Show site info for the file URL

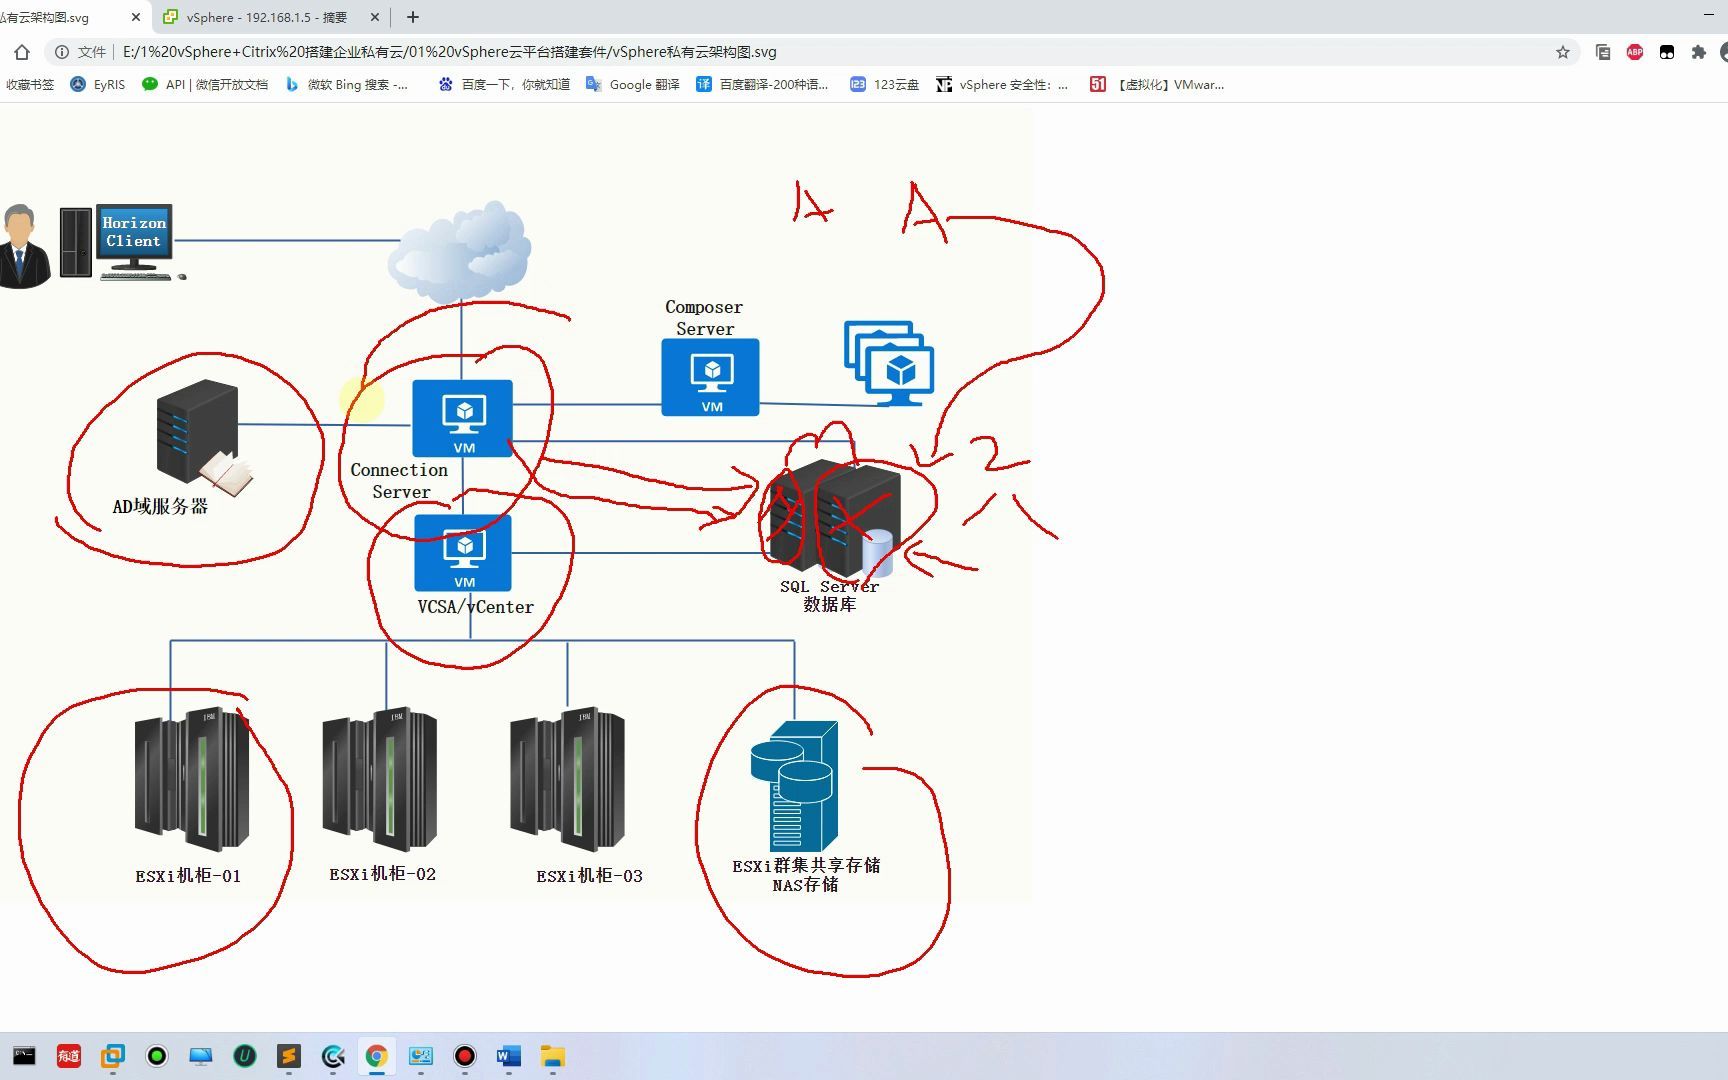tap(62, 52)
